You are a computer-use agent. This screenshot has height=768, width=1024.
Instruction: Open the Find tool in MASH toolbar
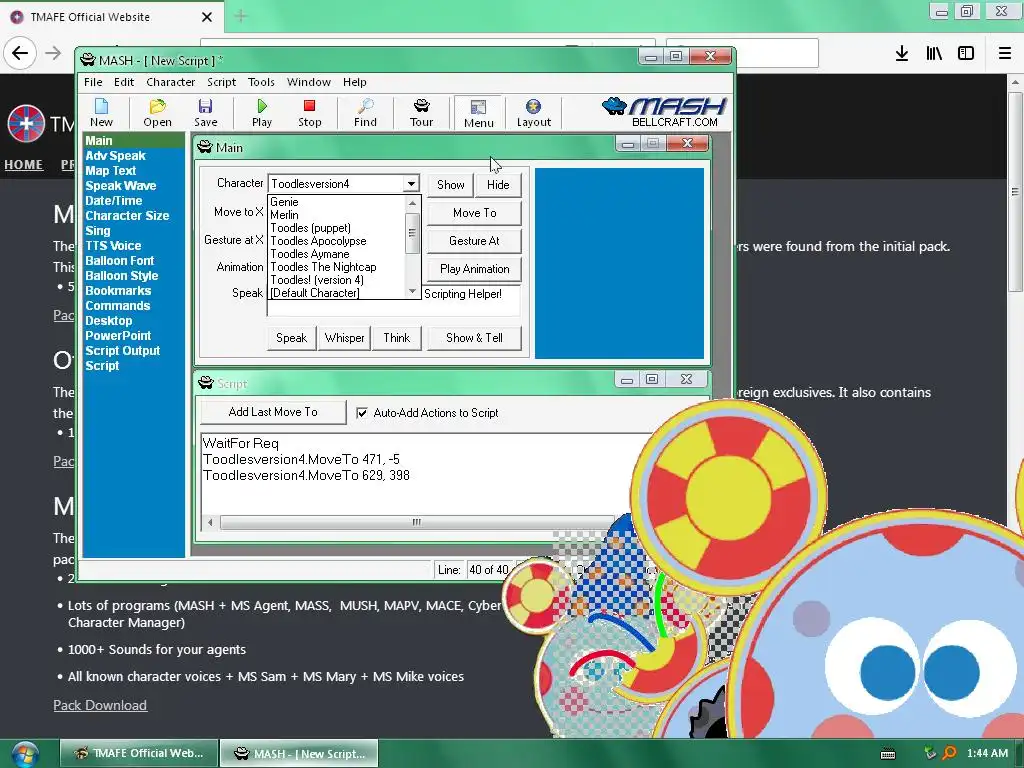click(365, 112)
